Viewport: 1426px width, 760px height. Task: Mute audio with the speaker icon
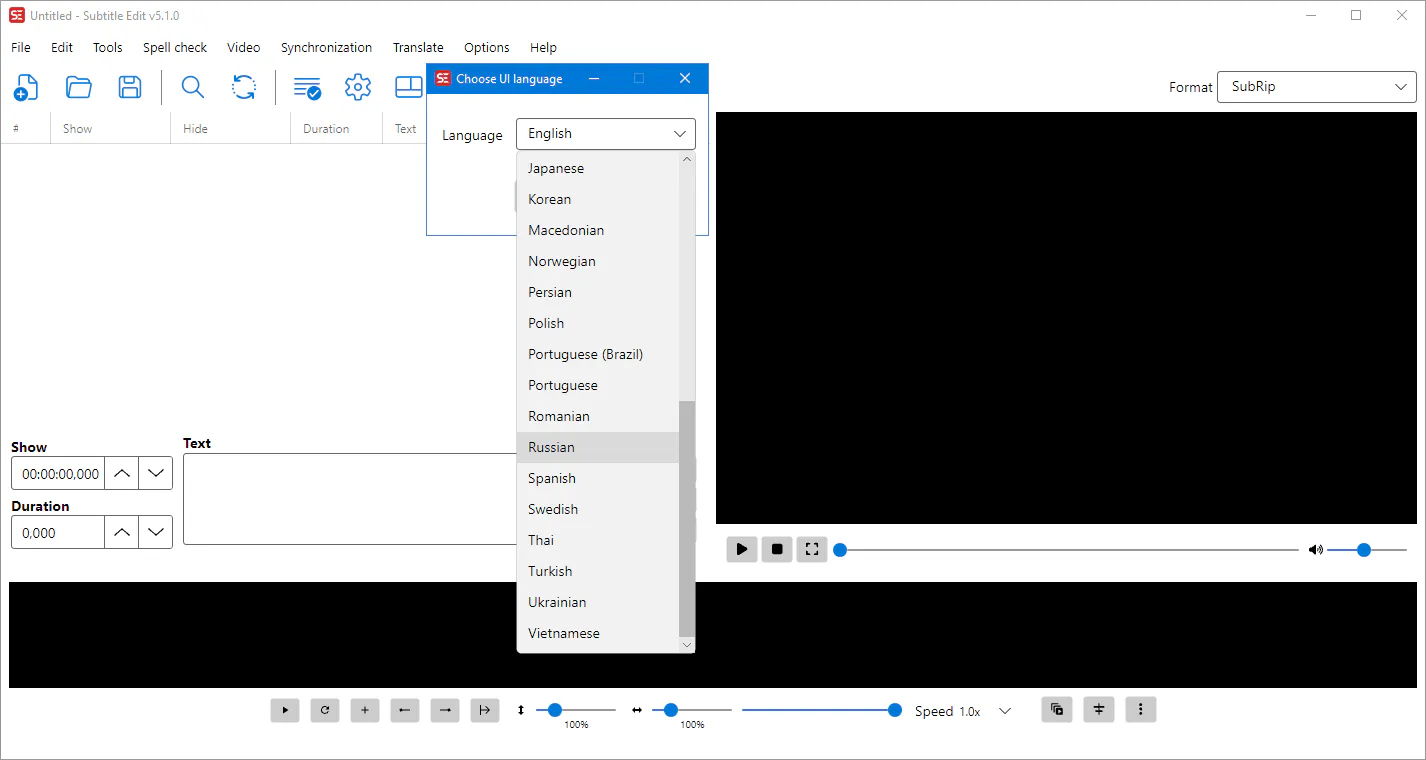(x=1316, y=550)
